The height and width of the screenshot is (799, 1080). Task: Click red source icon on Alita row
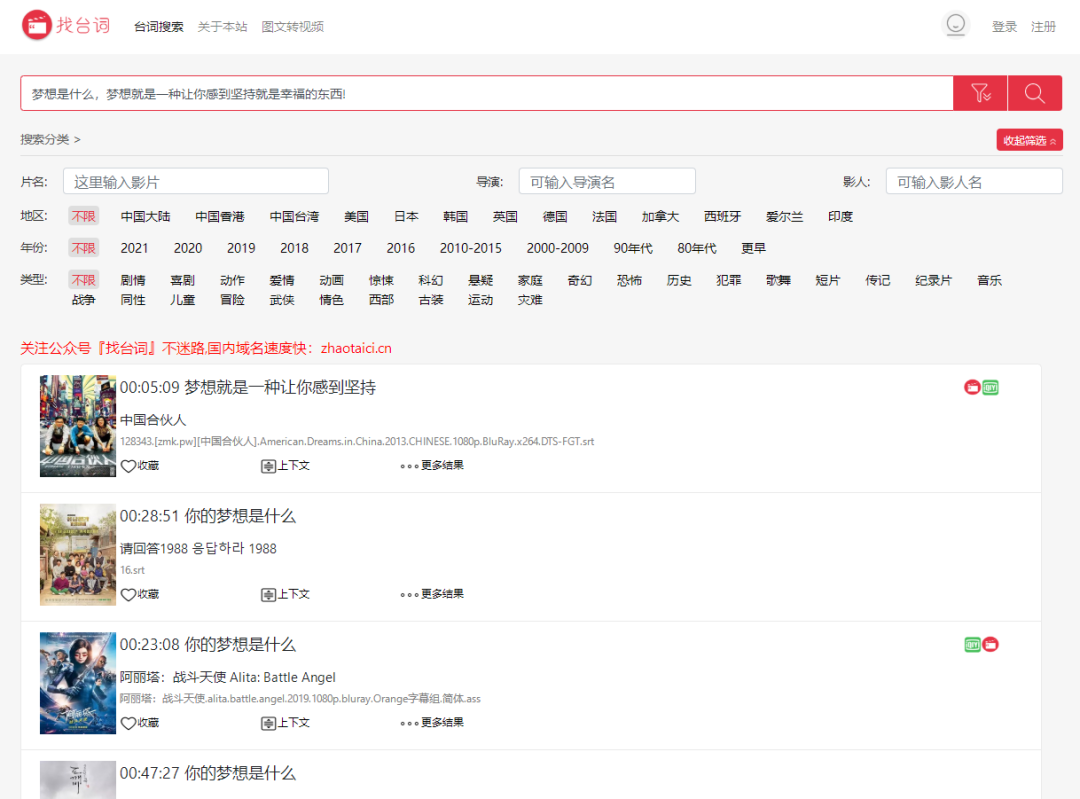990,645
